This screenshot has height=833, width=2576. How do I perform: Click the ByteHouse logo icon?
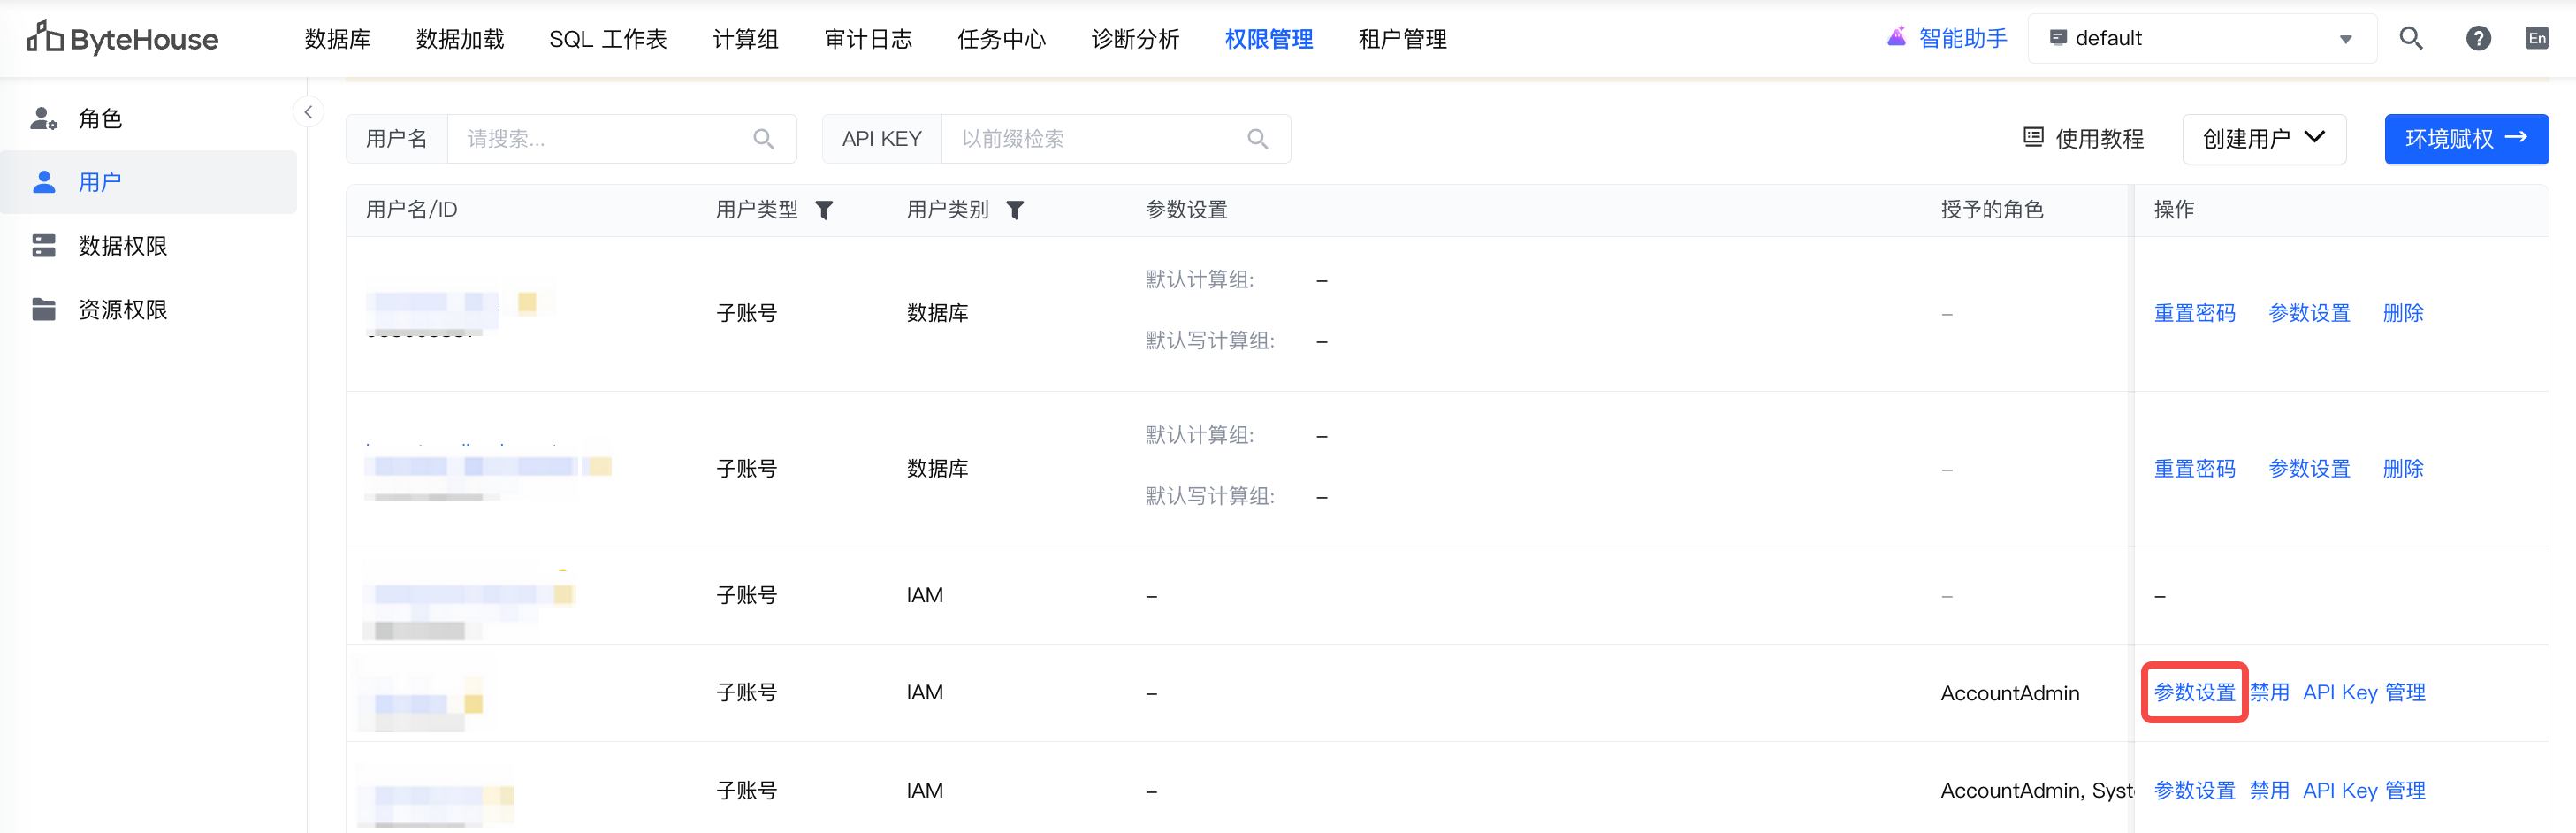click(x=45, y=38)
